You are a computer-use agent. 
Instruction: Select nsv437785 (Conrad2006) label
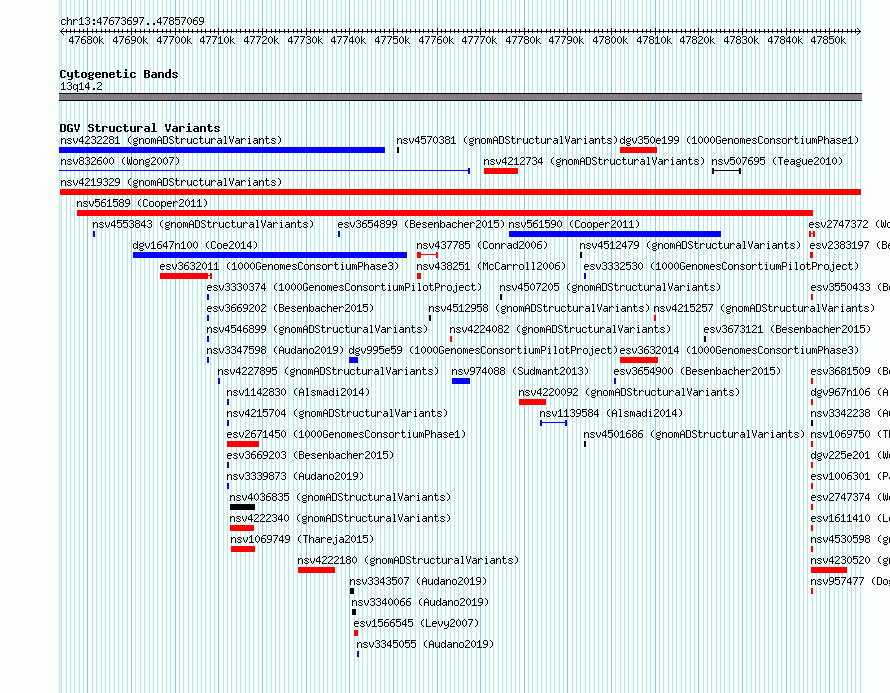(482, 245)
